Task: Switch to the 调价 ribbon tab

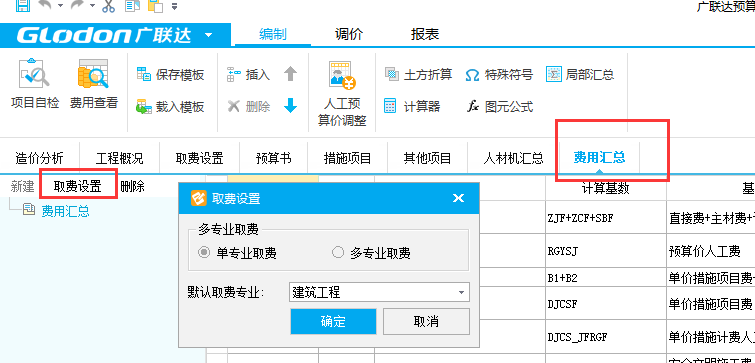Action: click(349, 34)
